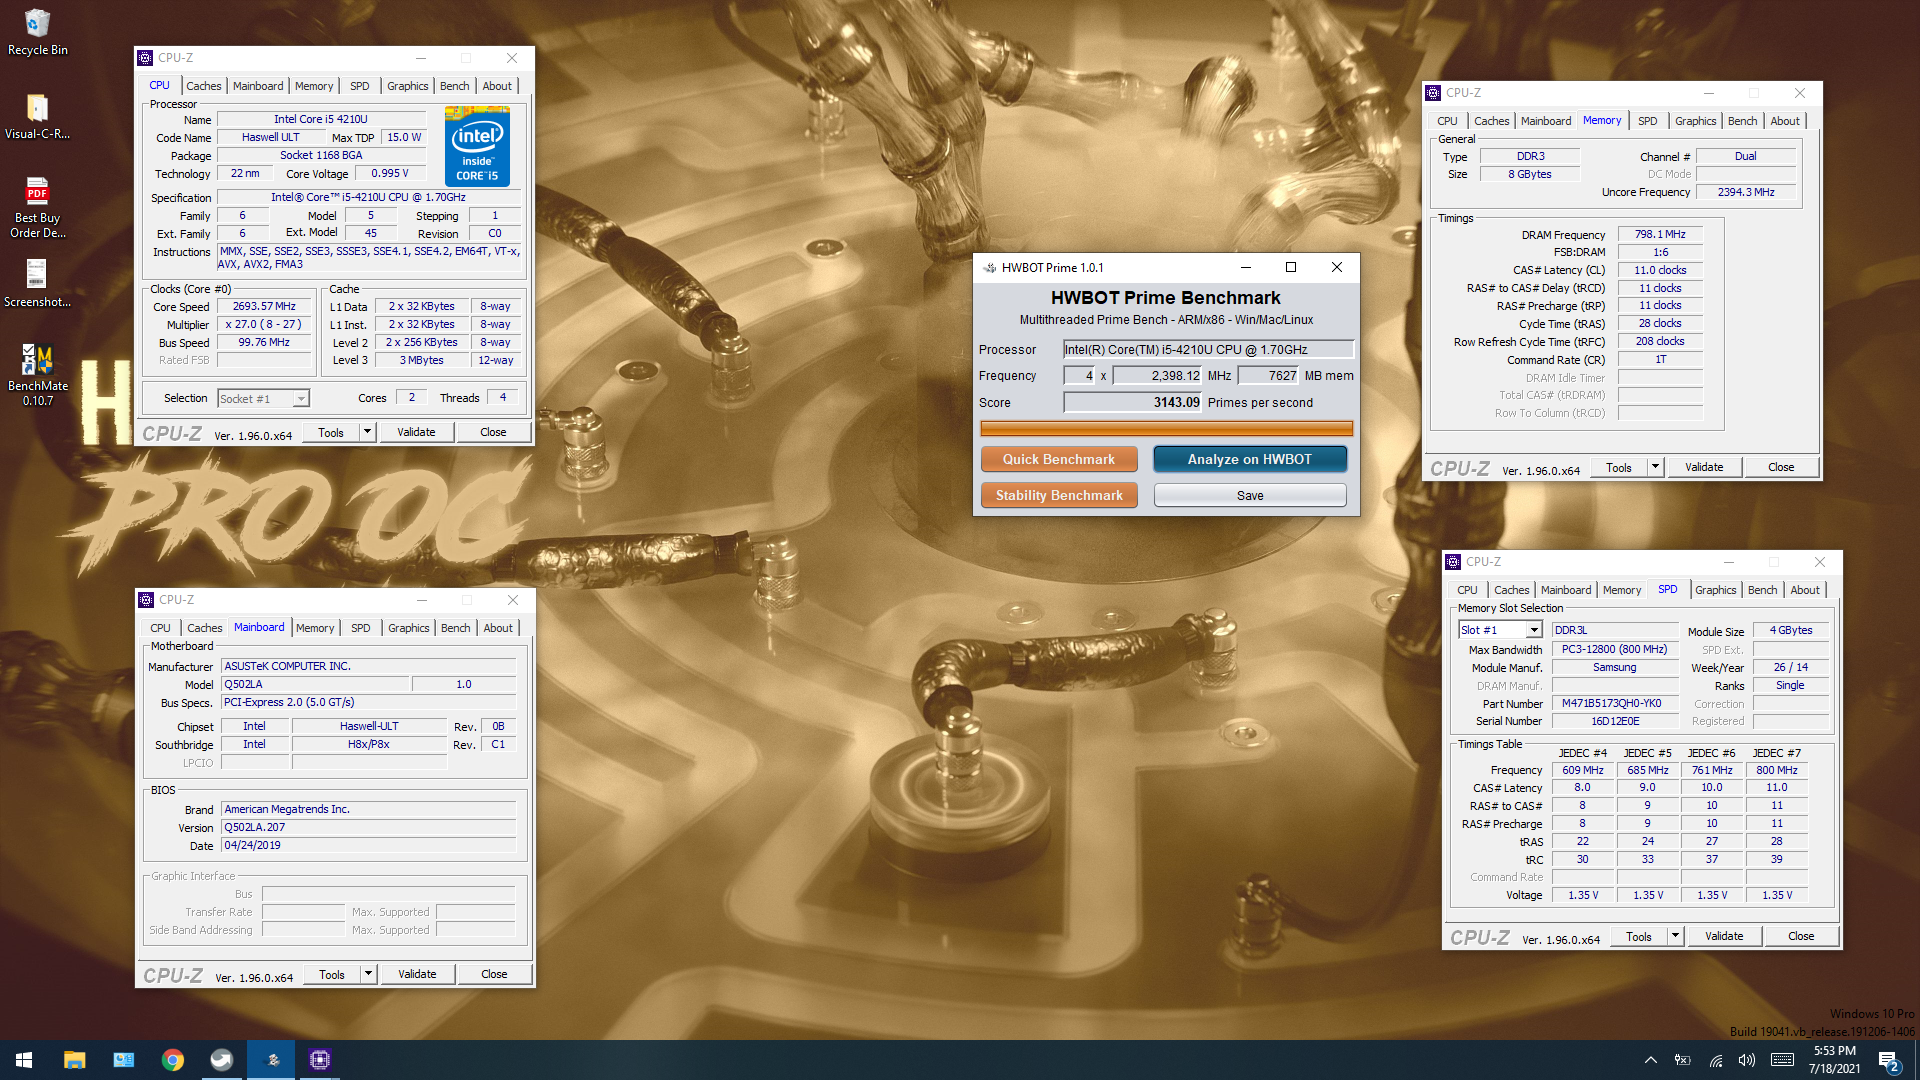The image size is (1920, 1080).
Task: Expand Tools dropdown arrow in SPD window
Action: pyautogui.click(x=1676, y=936)
